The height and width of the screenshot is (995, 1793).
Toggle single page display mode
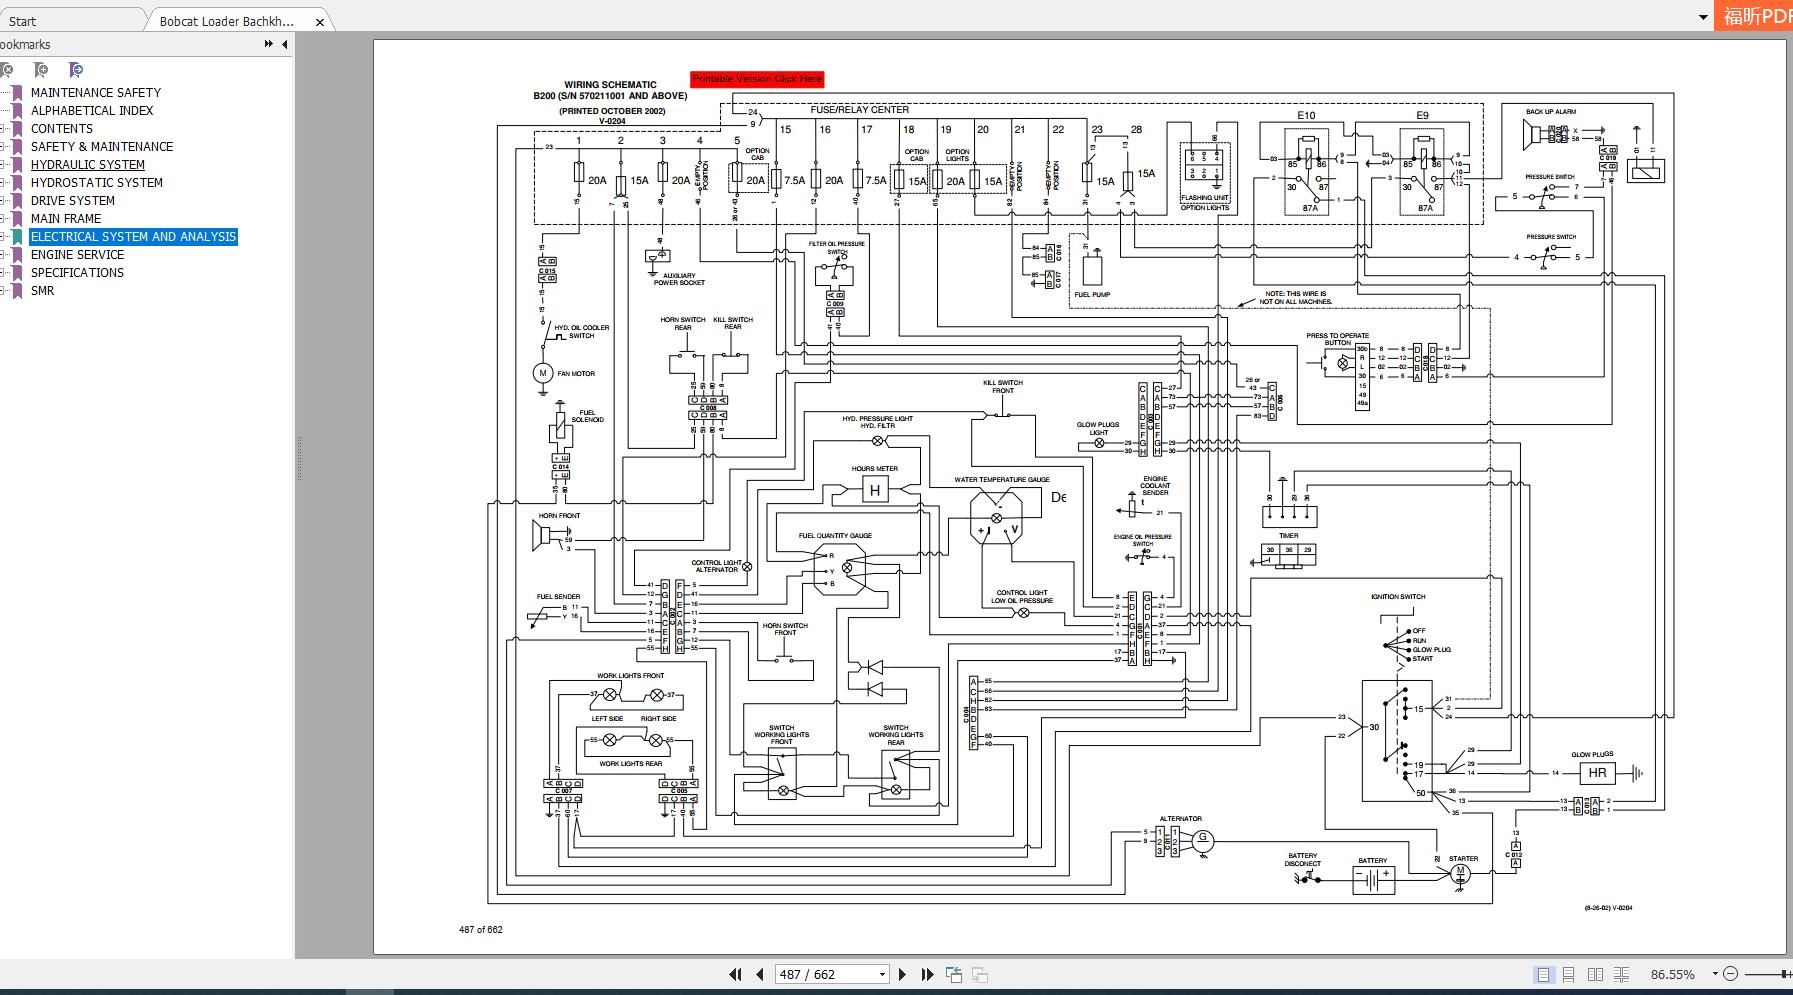1544,973
